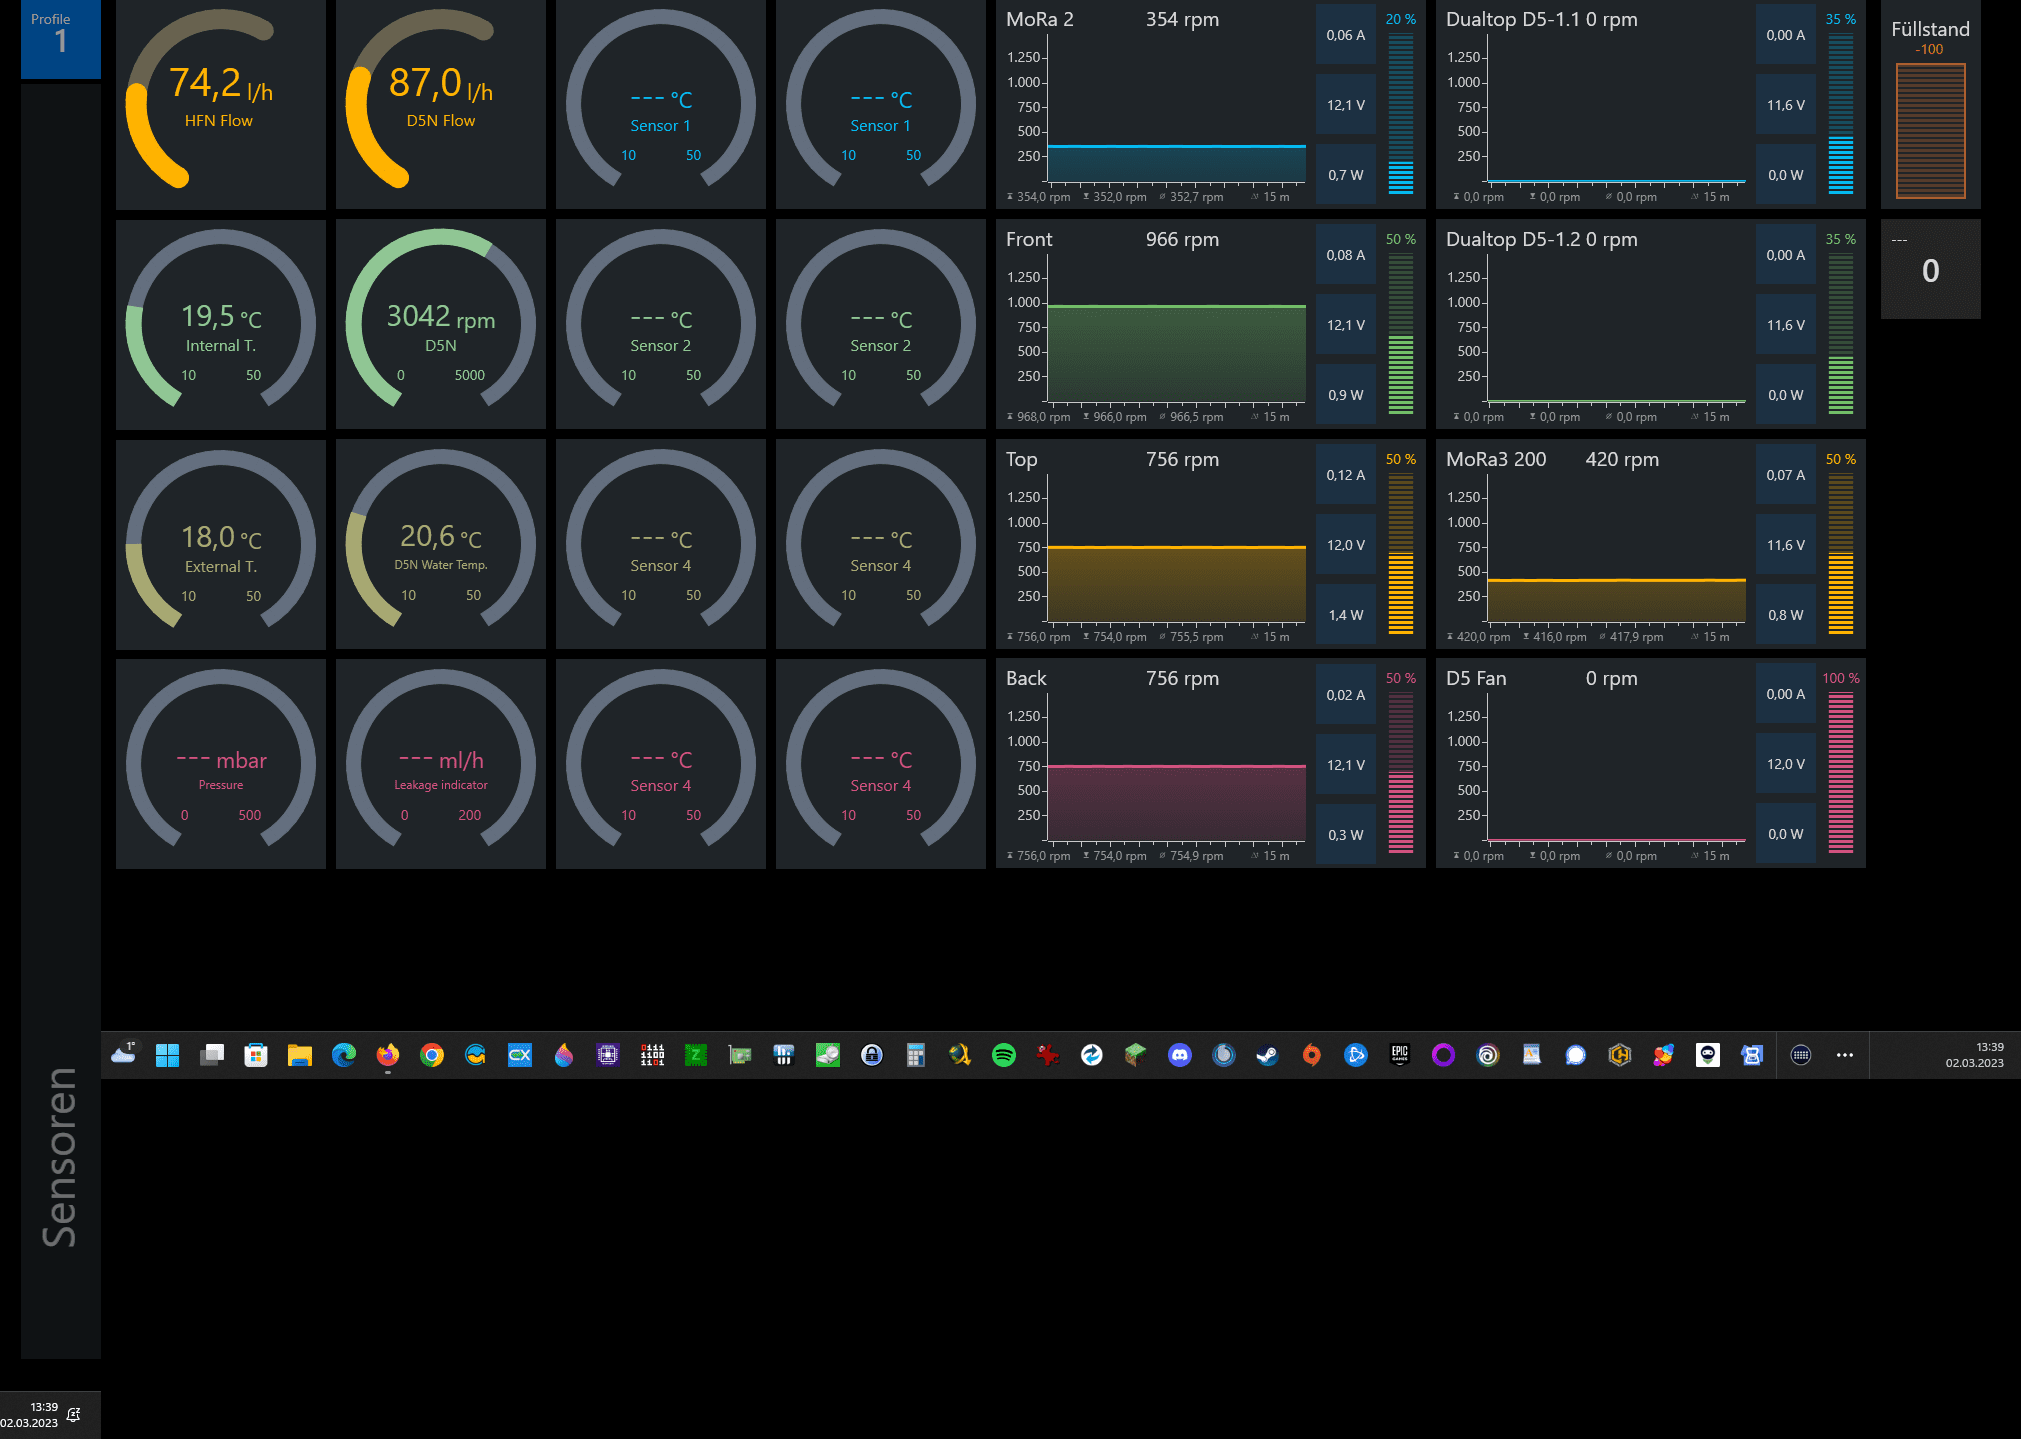Open the Sensoren sidebar label
Screen dimensions: 2021x1439
(59, 1157)
